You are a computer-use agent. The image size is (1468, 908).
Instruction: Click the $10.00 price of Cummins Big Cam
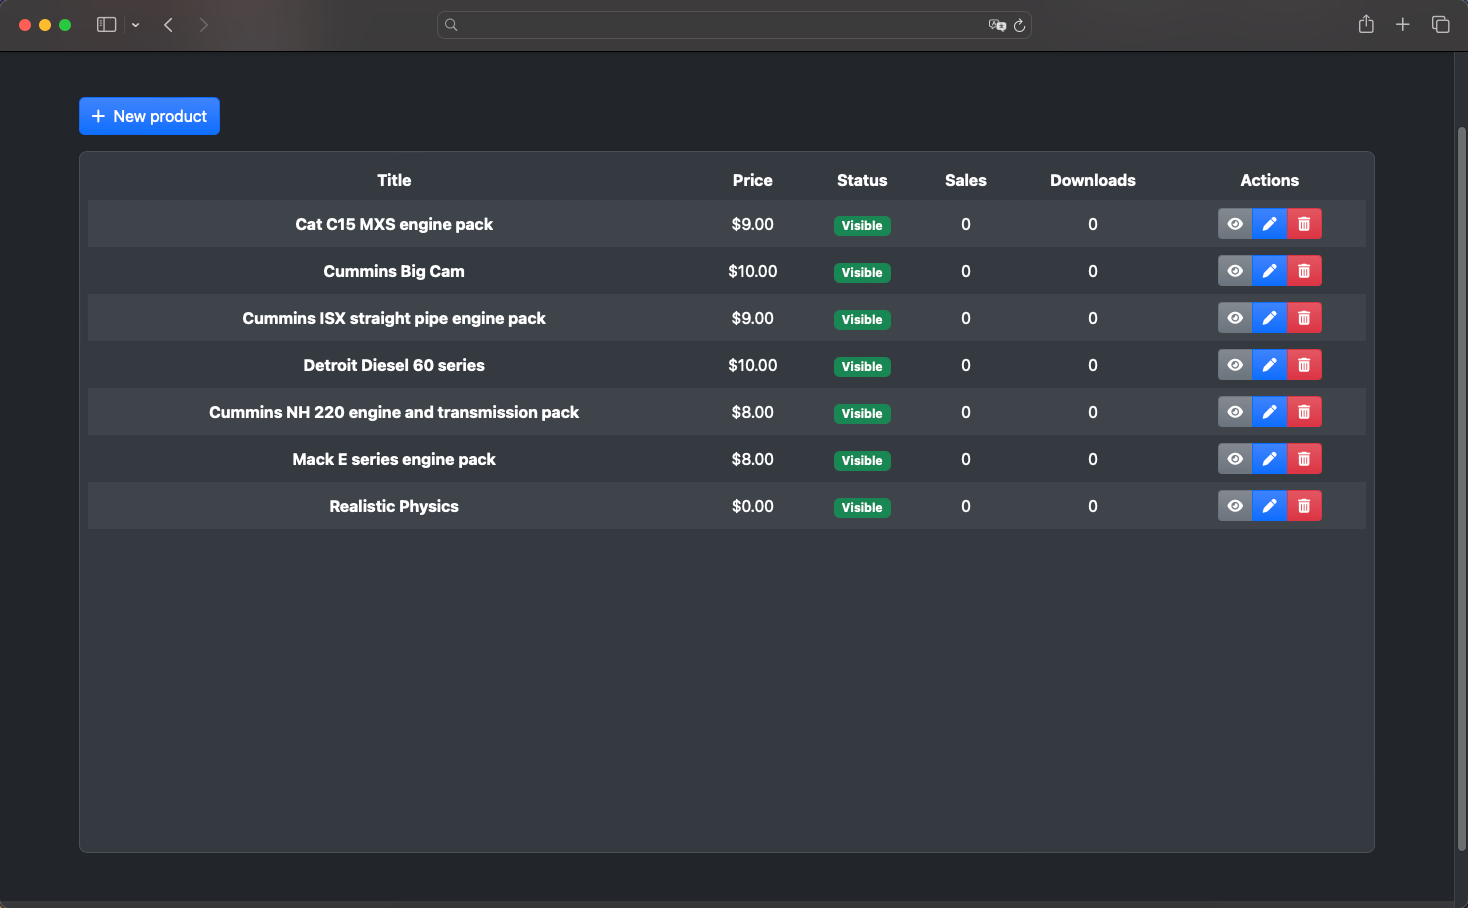[x=752, y=271]
